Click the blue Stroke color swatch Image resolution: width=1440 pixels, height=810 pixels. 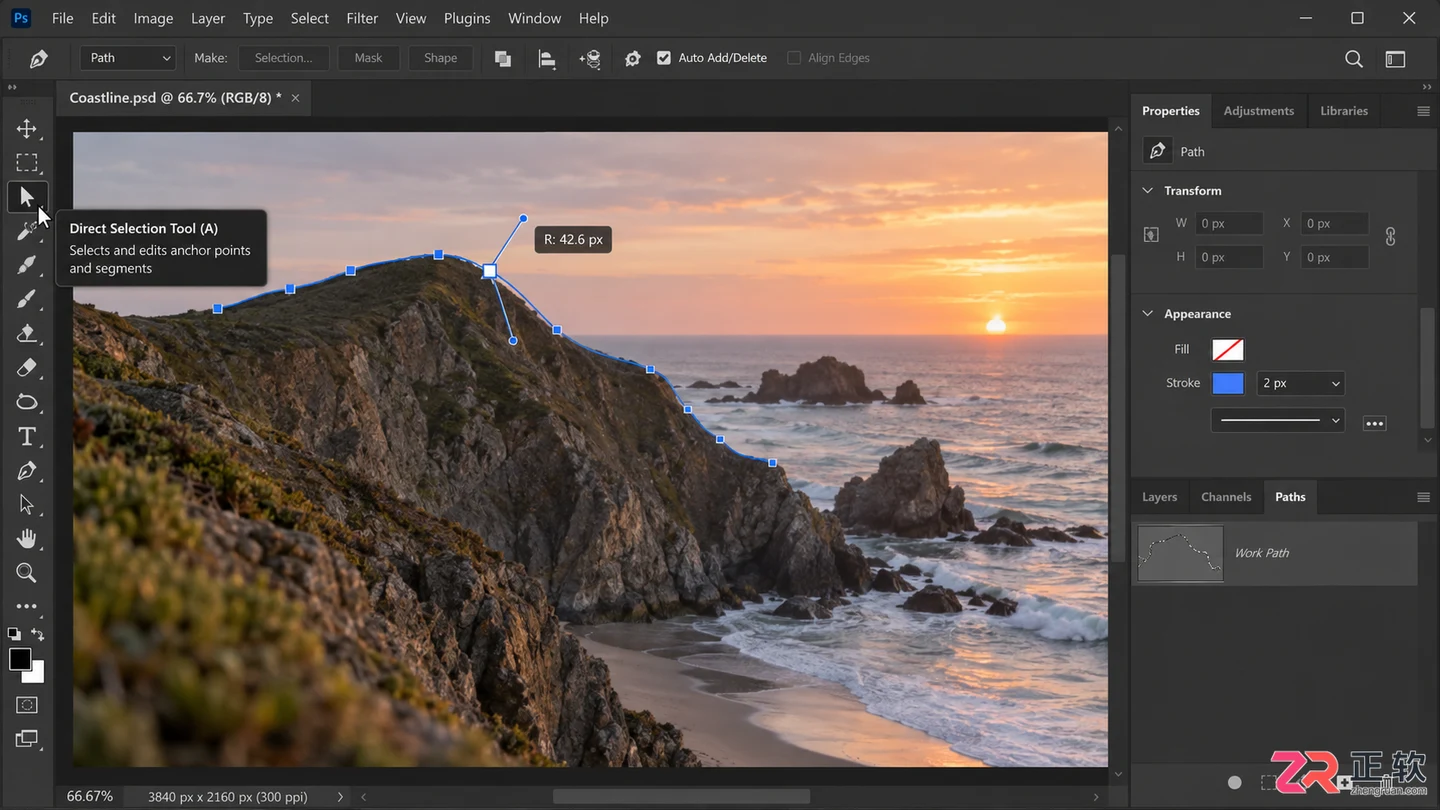tap(1228, 383)
